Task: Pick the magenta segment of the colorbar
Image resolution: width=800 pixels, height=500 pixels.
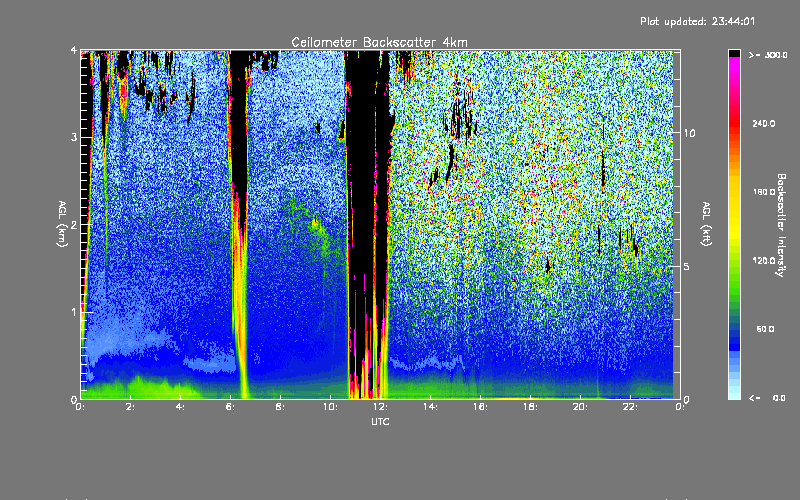Action: 734,62
